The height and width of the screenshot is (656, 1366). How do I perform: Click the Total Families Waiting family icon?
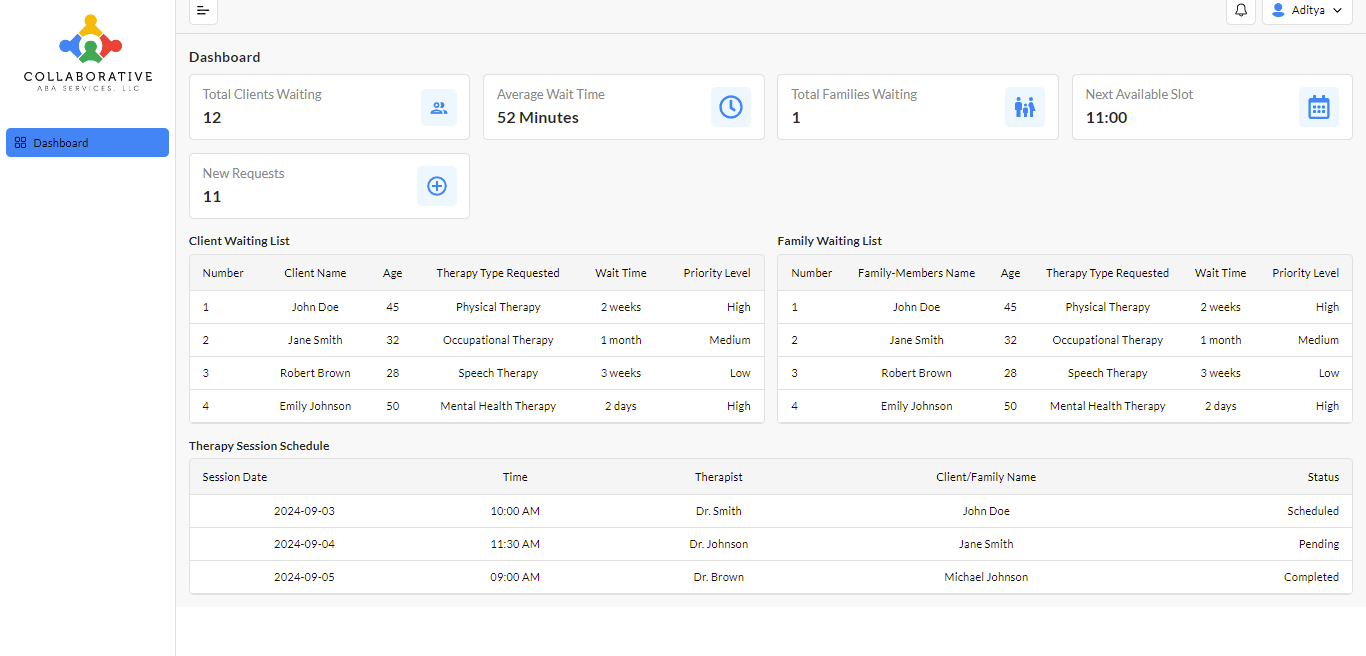click(x=1025, y=107)
